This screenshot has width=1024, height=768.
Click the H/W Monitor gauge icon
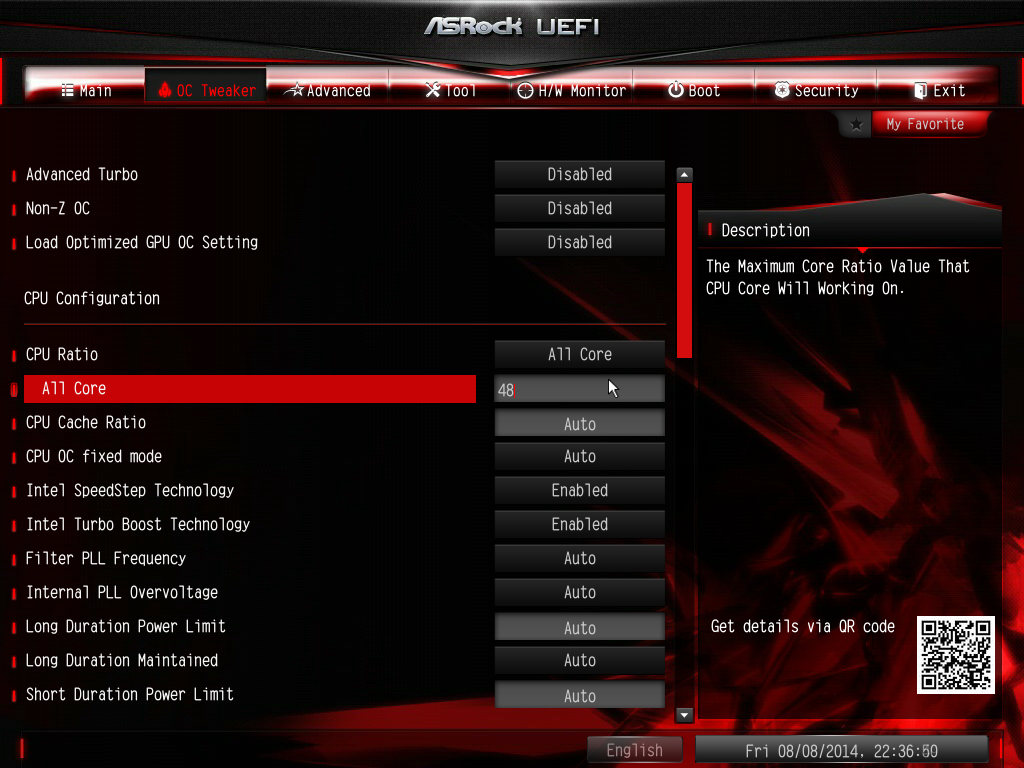525,91
